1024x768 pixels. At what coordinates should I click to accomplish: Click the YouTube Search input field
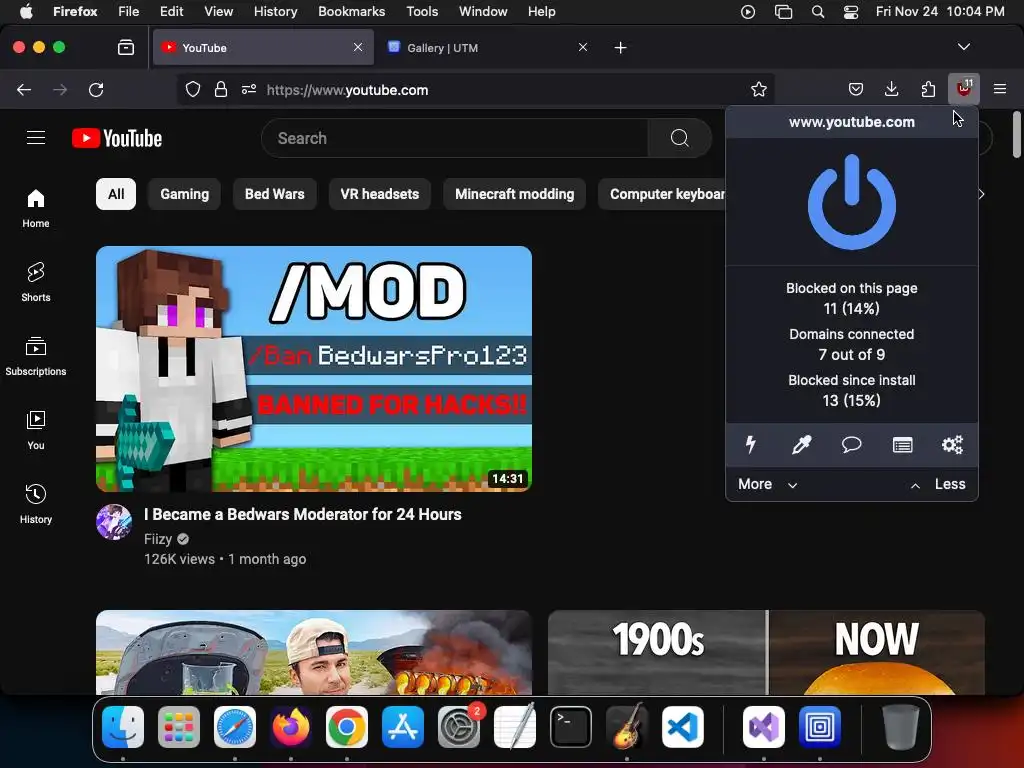coord(455,138)
